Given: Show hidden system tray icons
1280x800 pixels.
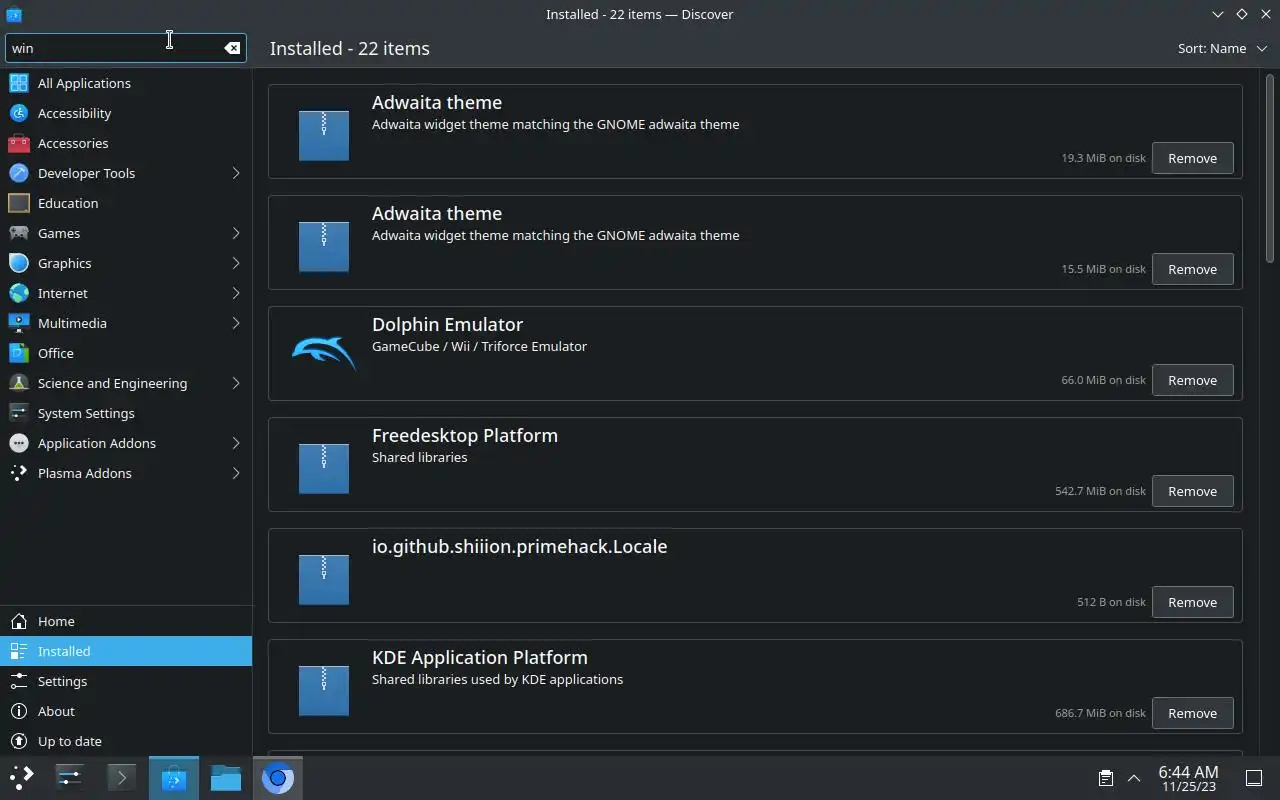Looking at the screenshot, I should tap(1134, 778).
